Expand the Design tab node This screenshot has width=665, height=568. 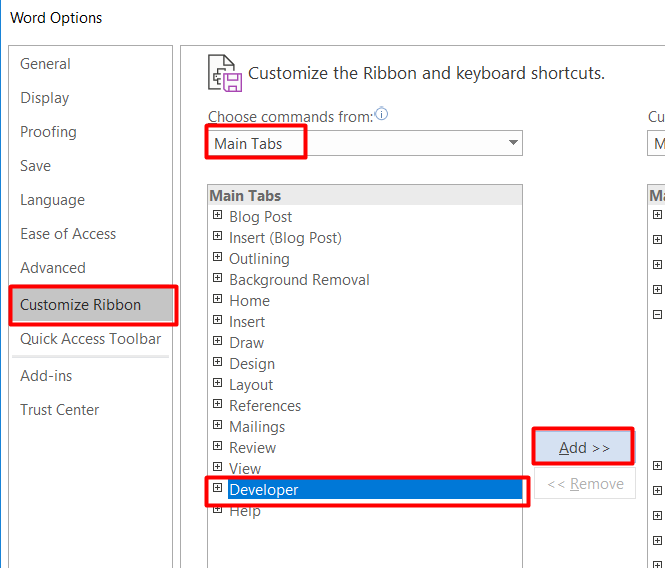pyautogui.click(x=218, y=361)
